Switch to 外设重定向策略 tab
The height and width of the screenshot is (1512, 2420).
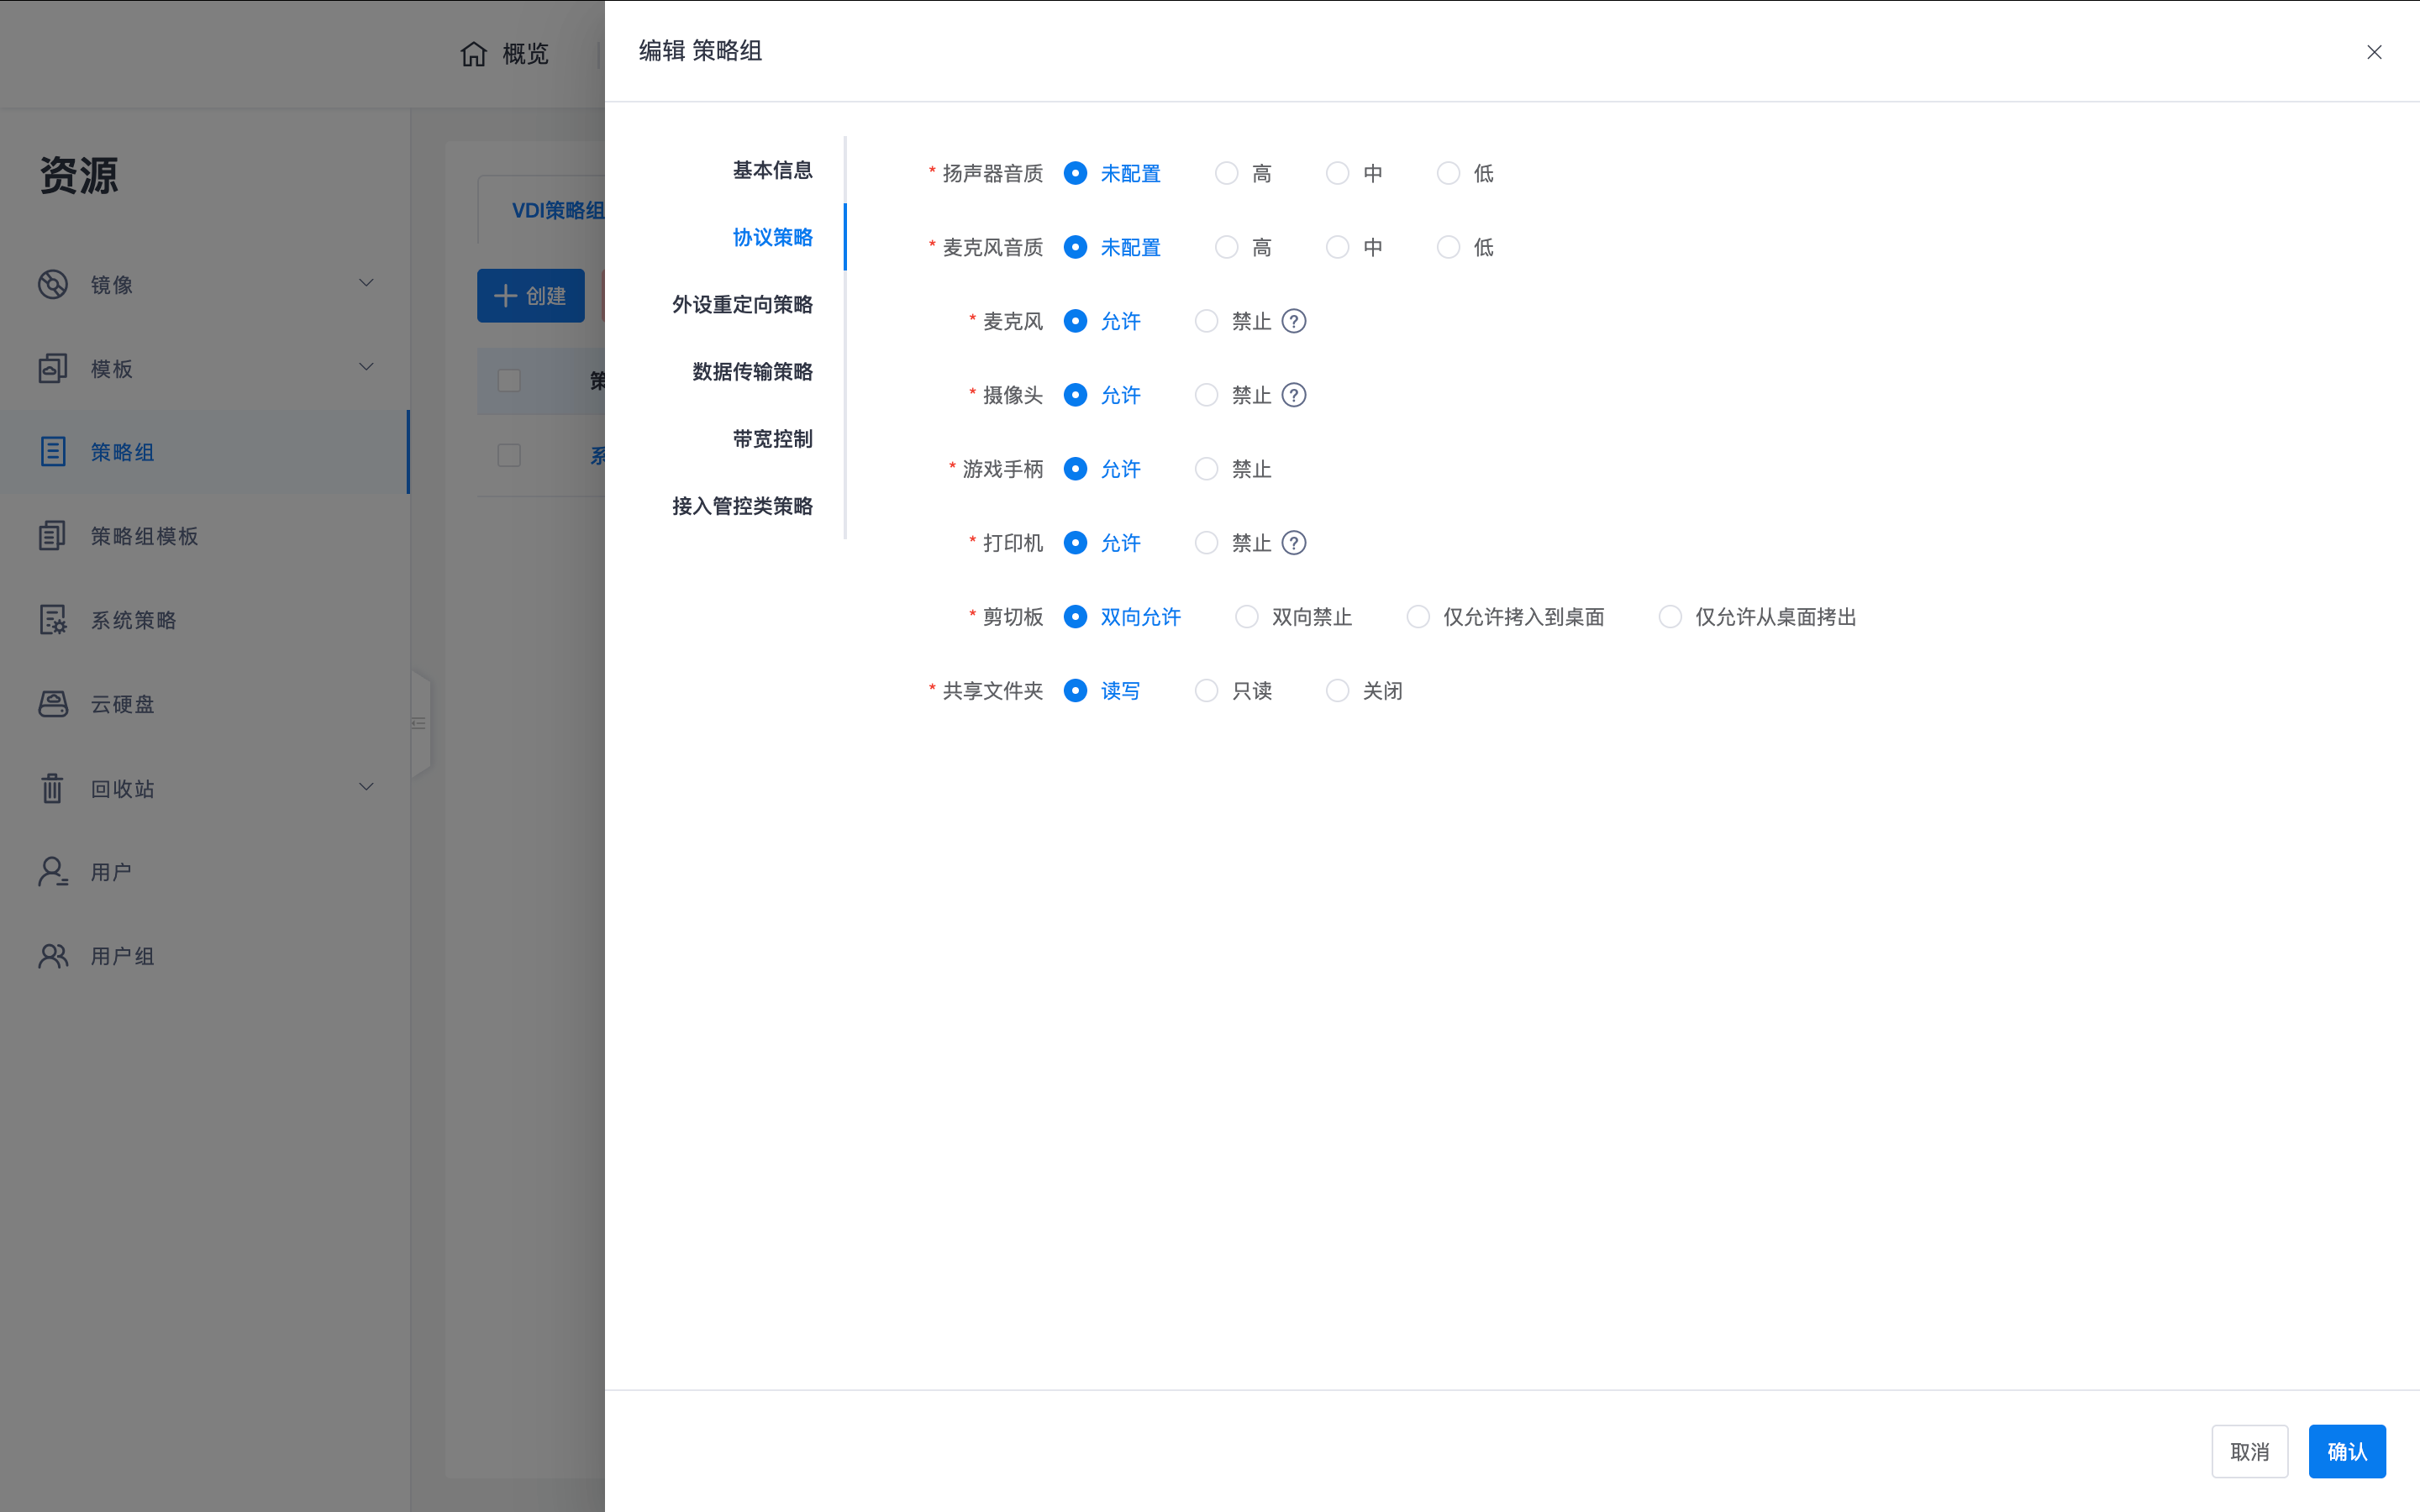pyautogui.click(x=742, y=305)
